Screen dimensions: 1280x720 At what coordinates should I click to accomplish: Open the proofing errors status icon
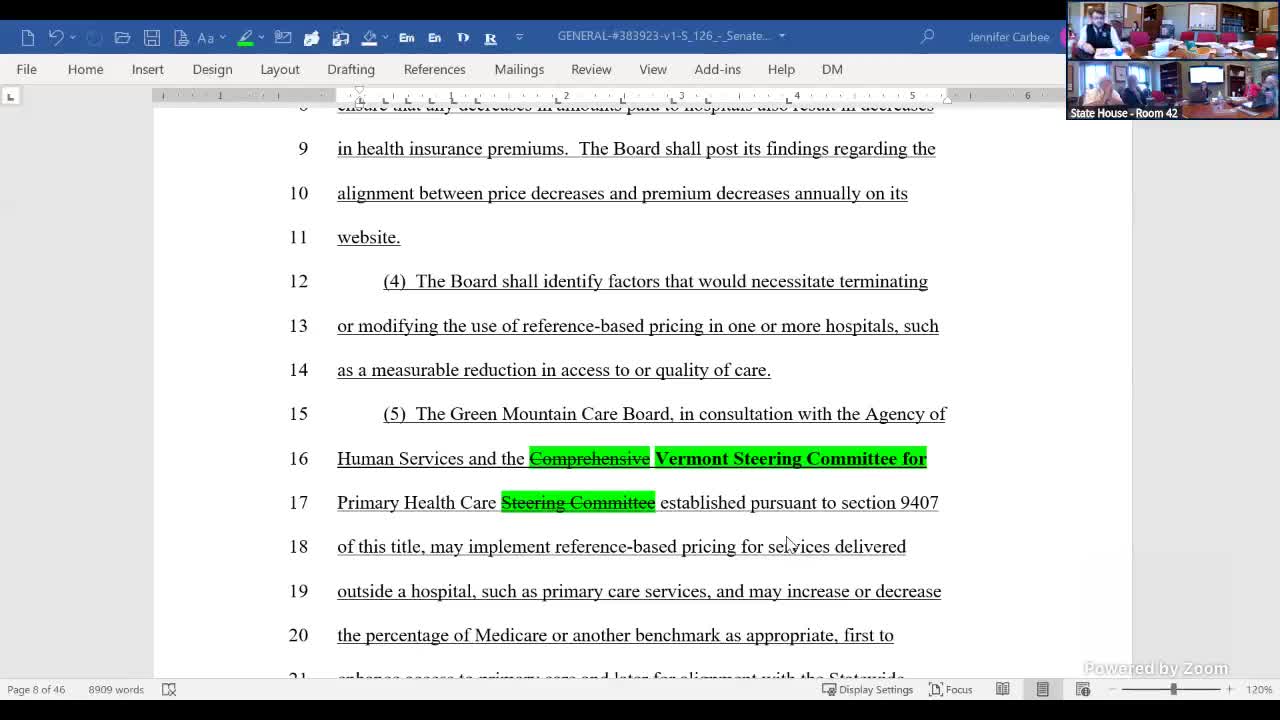169,689
